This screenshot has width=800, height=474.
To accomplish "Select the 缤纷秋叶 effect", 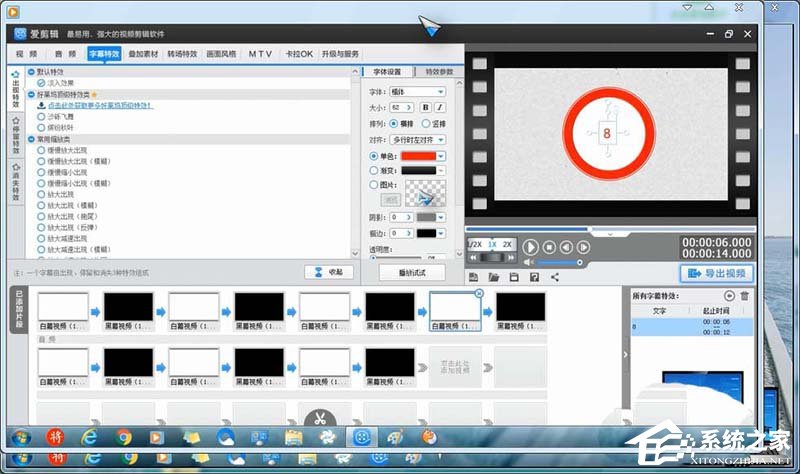I will pos(56,128).
